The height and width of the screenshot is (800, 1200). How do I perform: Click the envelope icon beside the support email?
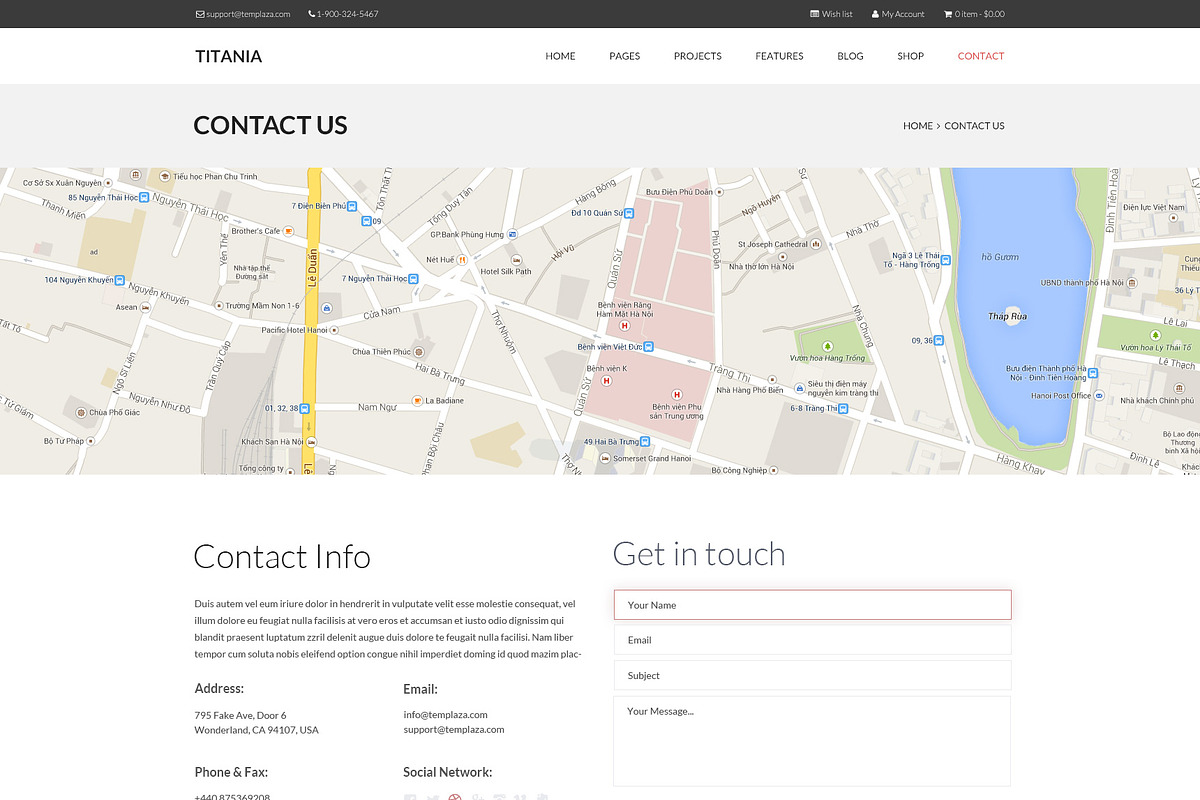pos(200,14)
